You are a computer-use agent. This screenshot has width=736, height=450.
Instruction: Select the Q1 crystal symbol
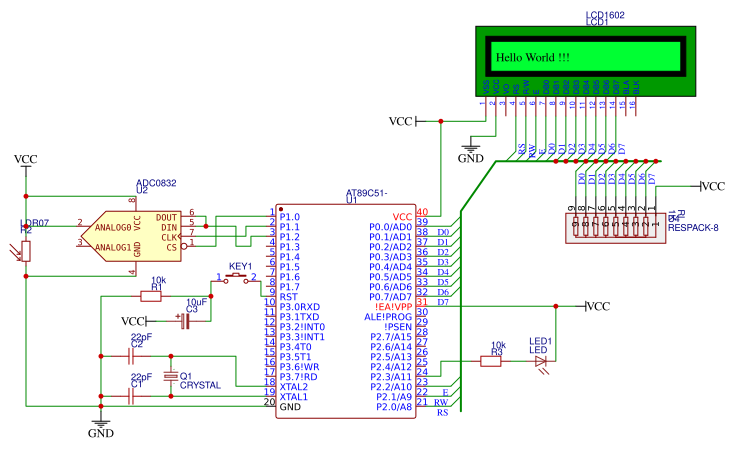click(171, 376)
